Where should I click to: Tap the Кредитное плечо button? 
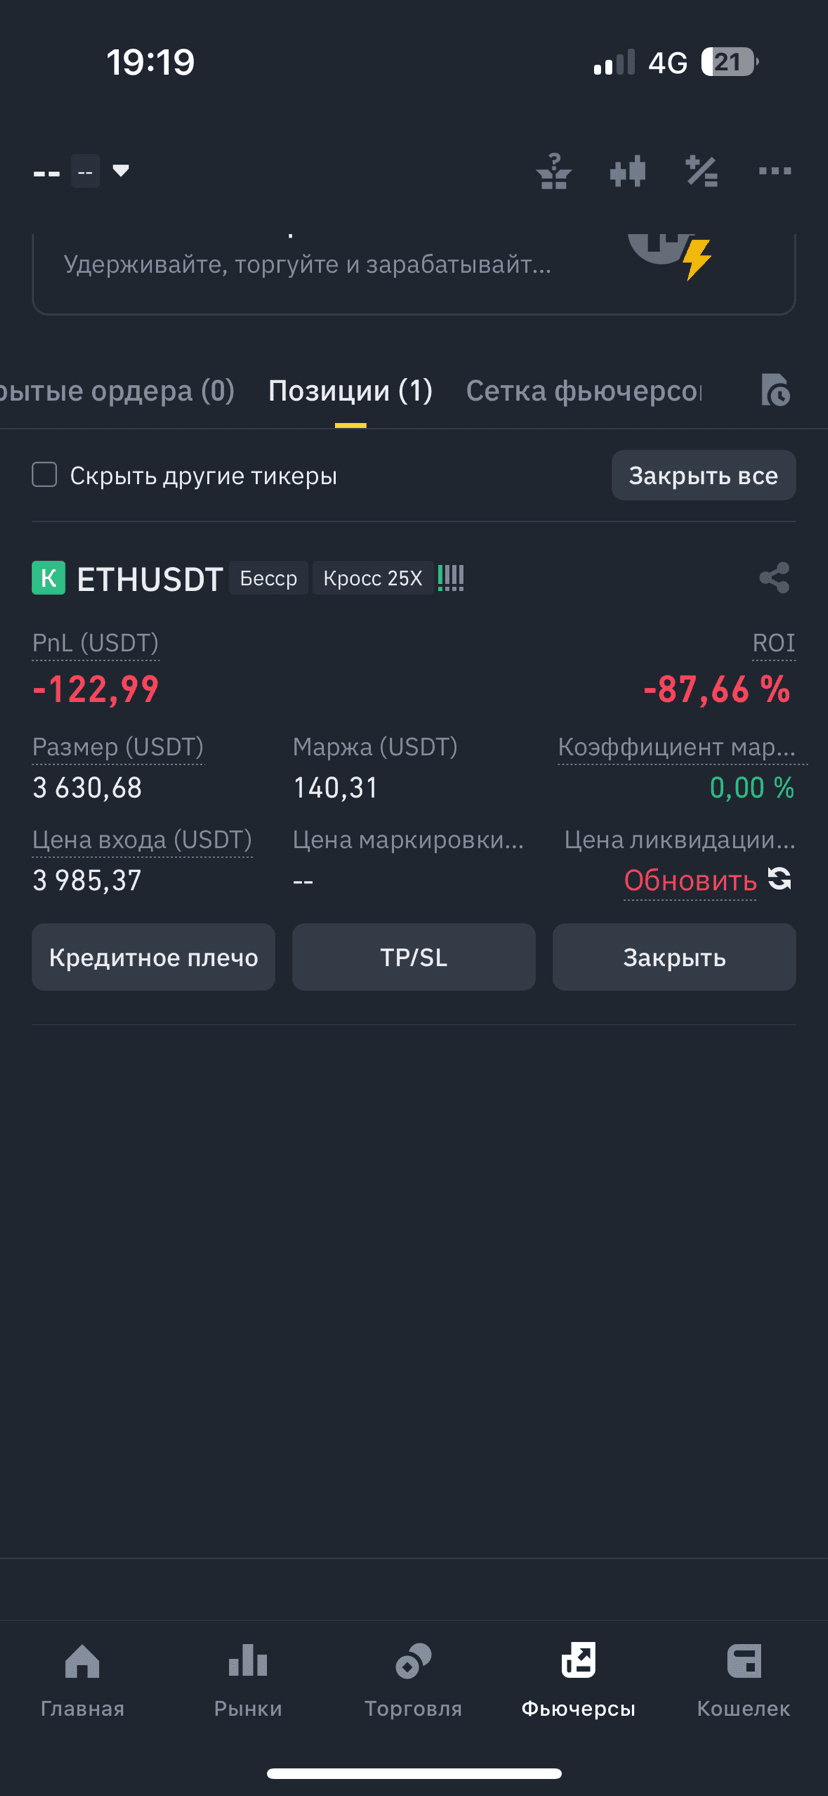153,957
